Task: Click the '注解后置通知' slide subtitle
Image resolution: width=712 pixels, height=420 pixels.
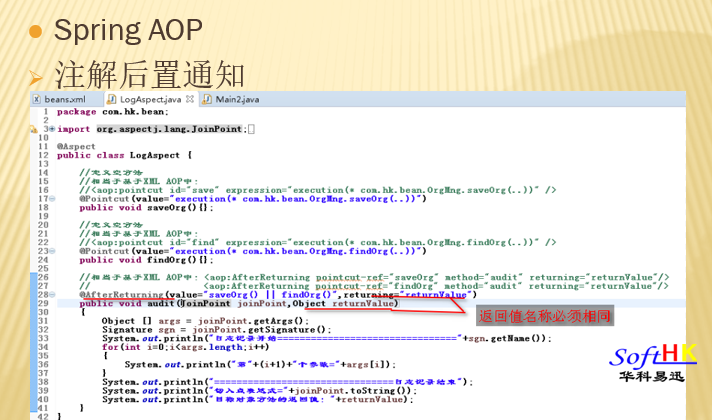Action: point(150,75)
